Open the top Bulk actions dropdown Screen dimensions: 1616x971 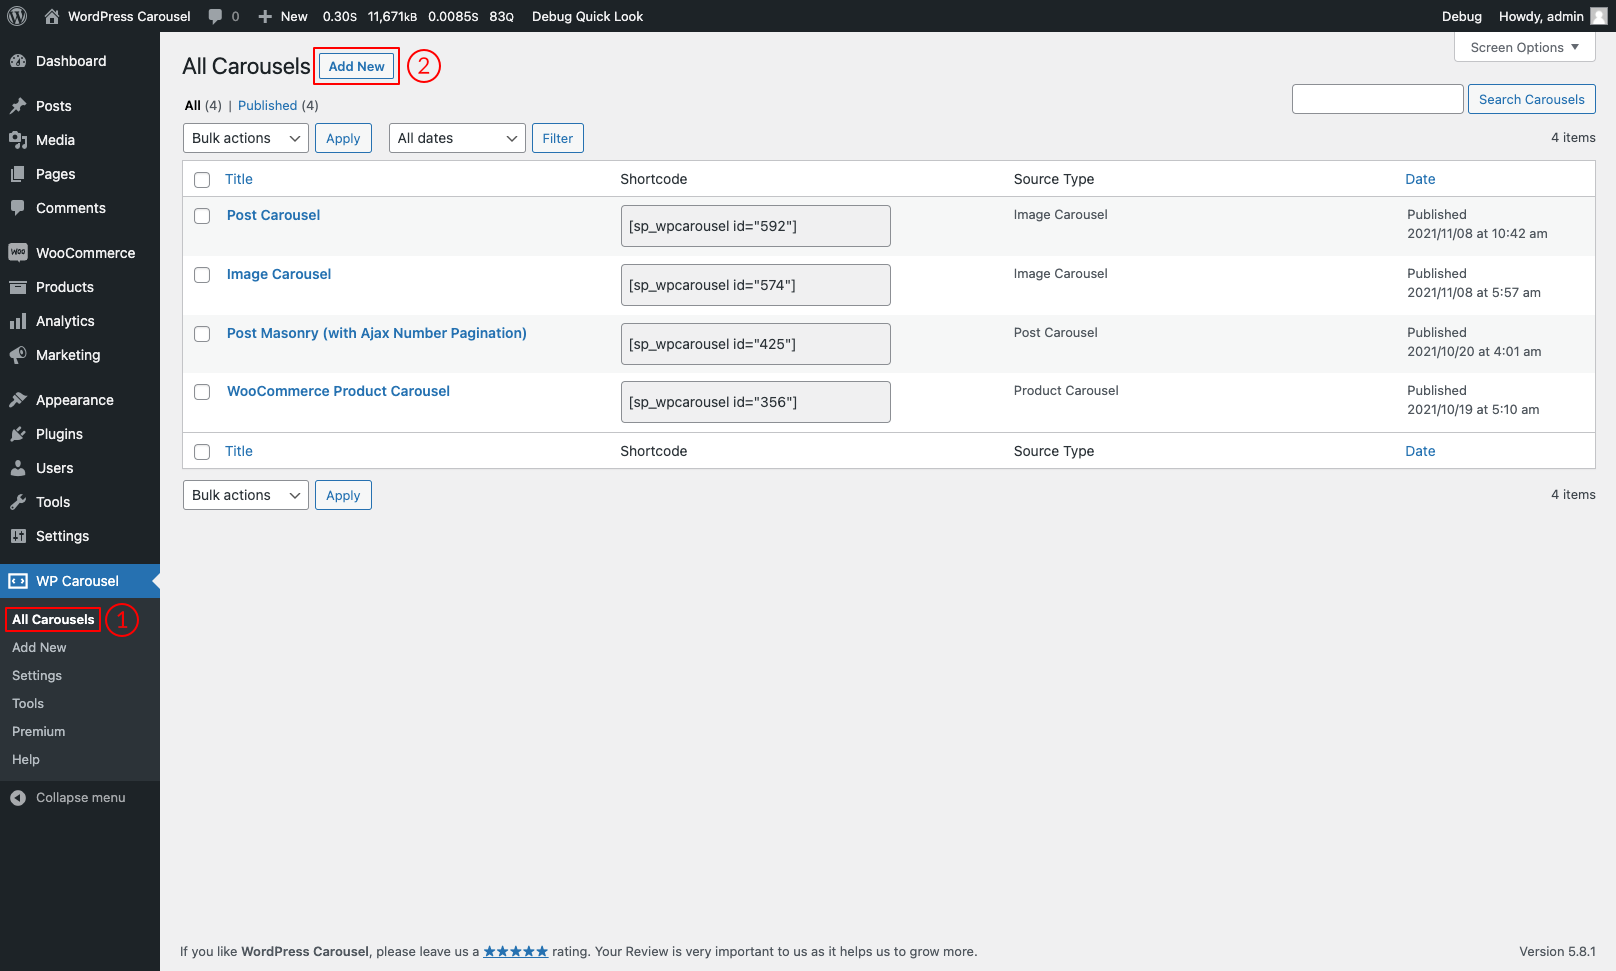click(x=246, y=138)
